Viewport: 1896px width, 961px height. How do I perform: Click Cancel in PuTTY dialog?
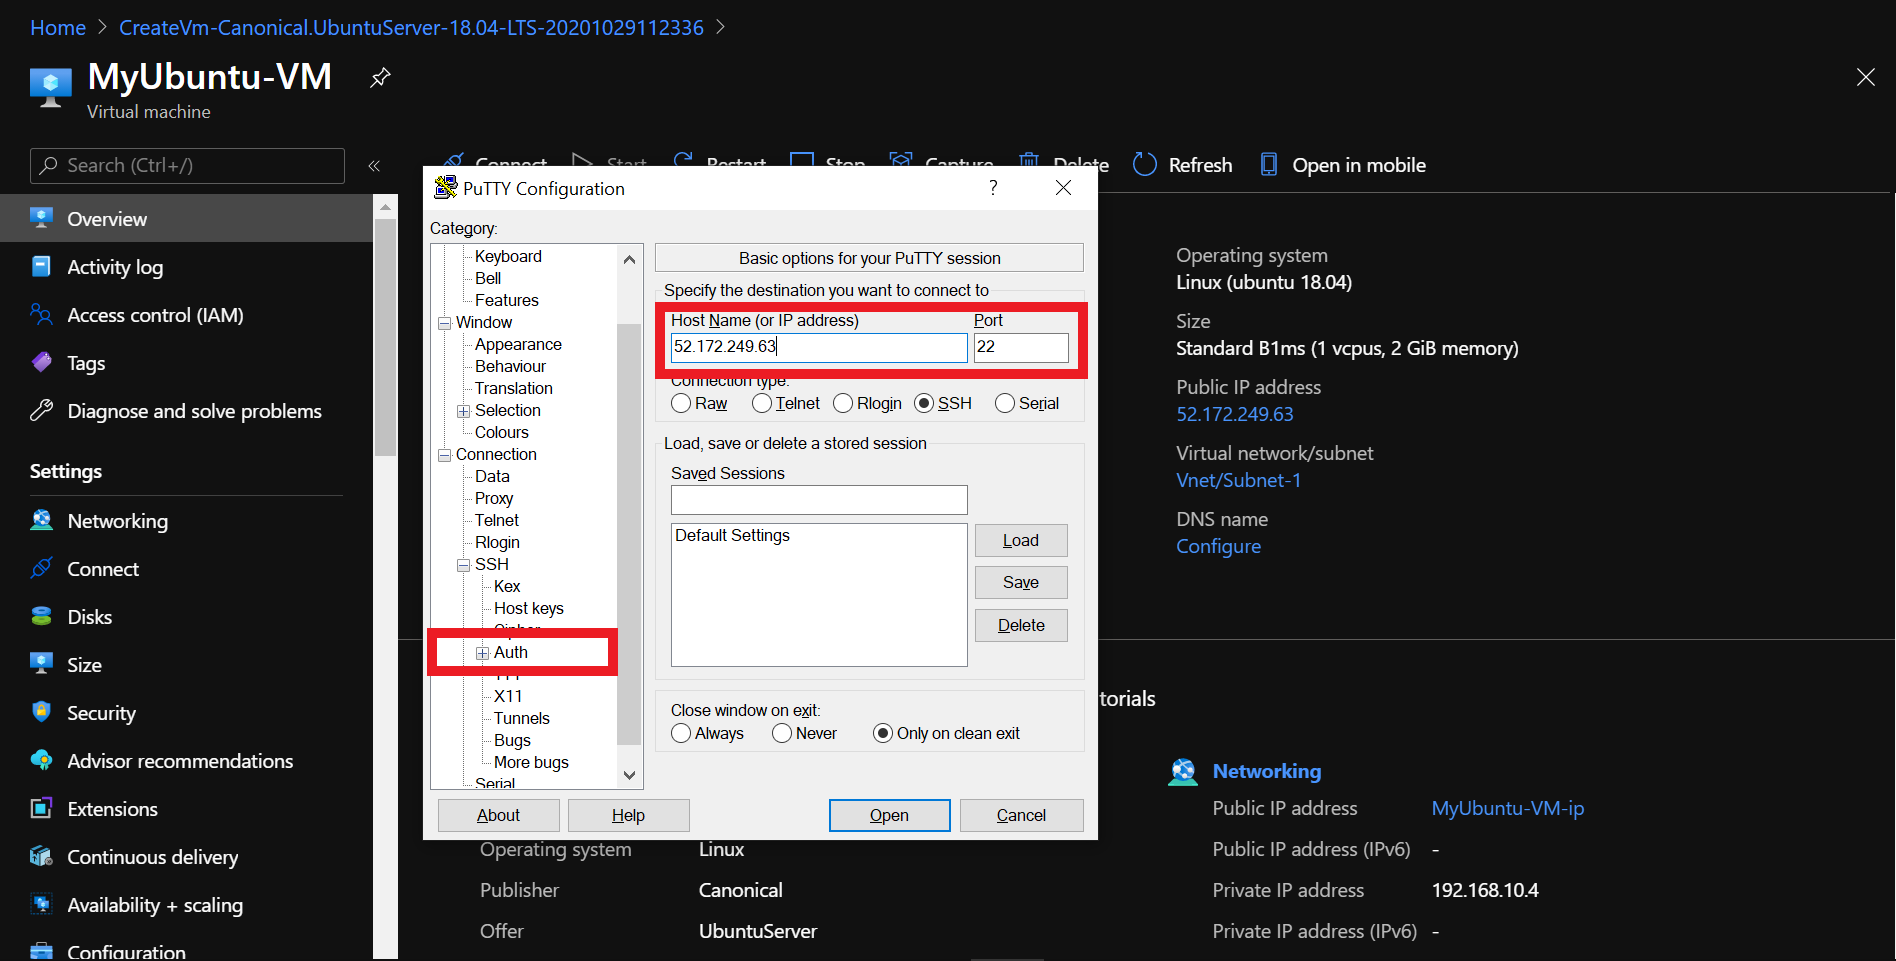coord(1021,815)
